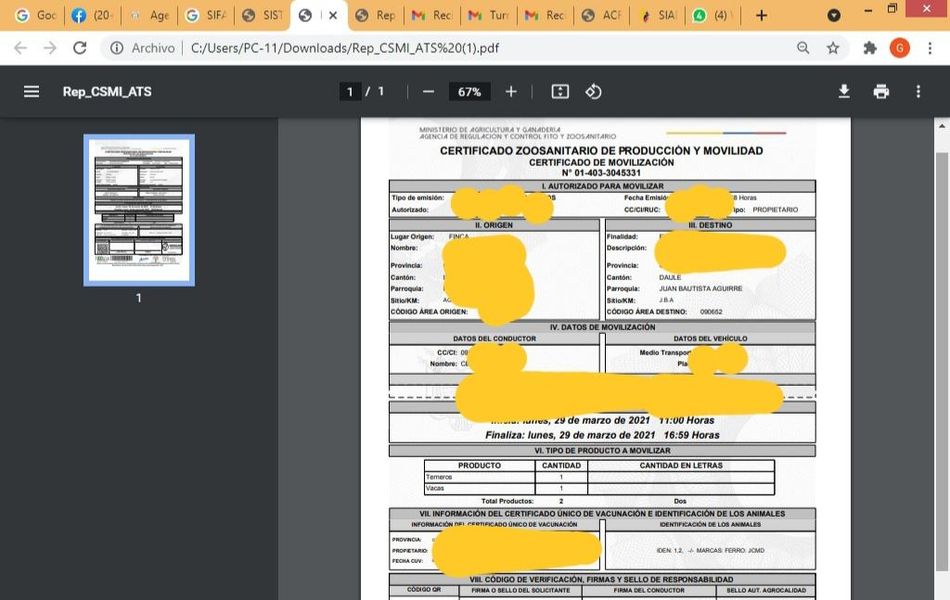Open the PDF viewer more actions menu

(x=918, y=91)
